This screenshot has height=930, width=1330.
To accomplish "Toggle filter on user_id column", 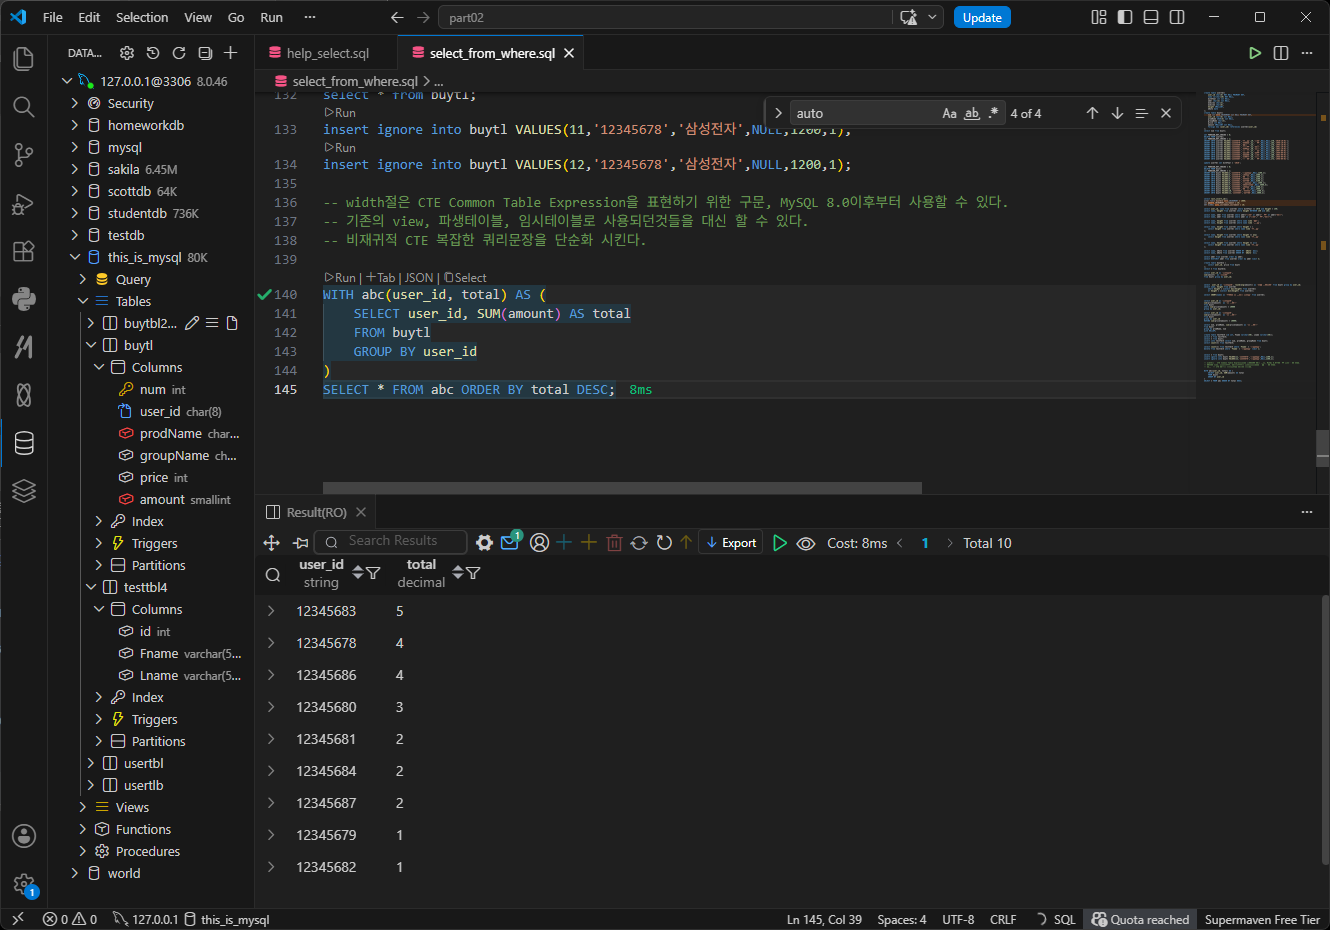I will tap(373, 573).
